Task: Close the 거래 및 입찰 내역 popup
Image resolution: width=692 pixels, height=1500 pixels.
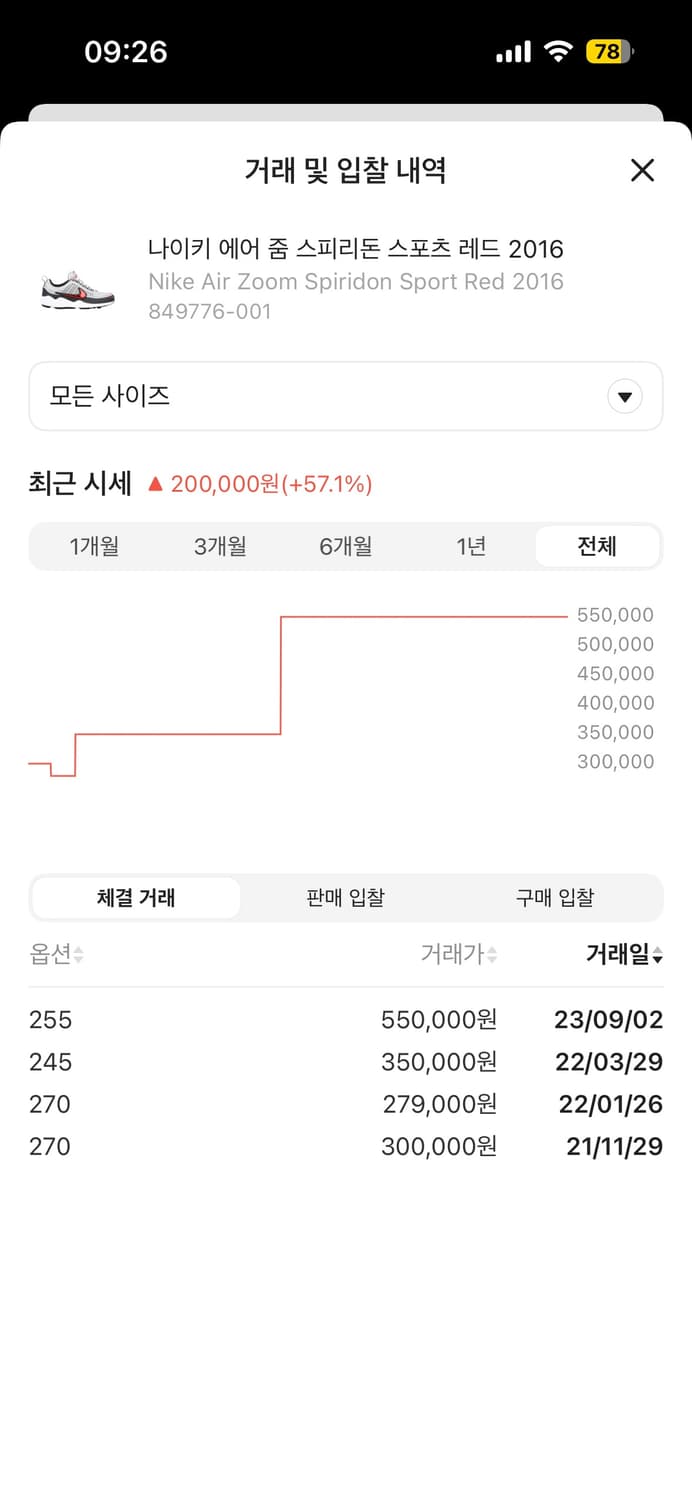Action: pyautogui.click(x=641, y=171)
